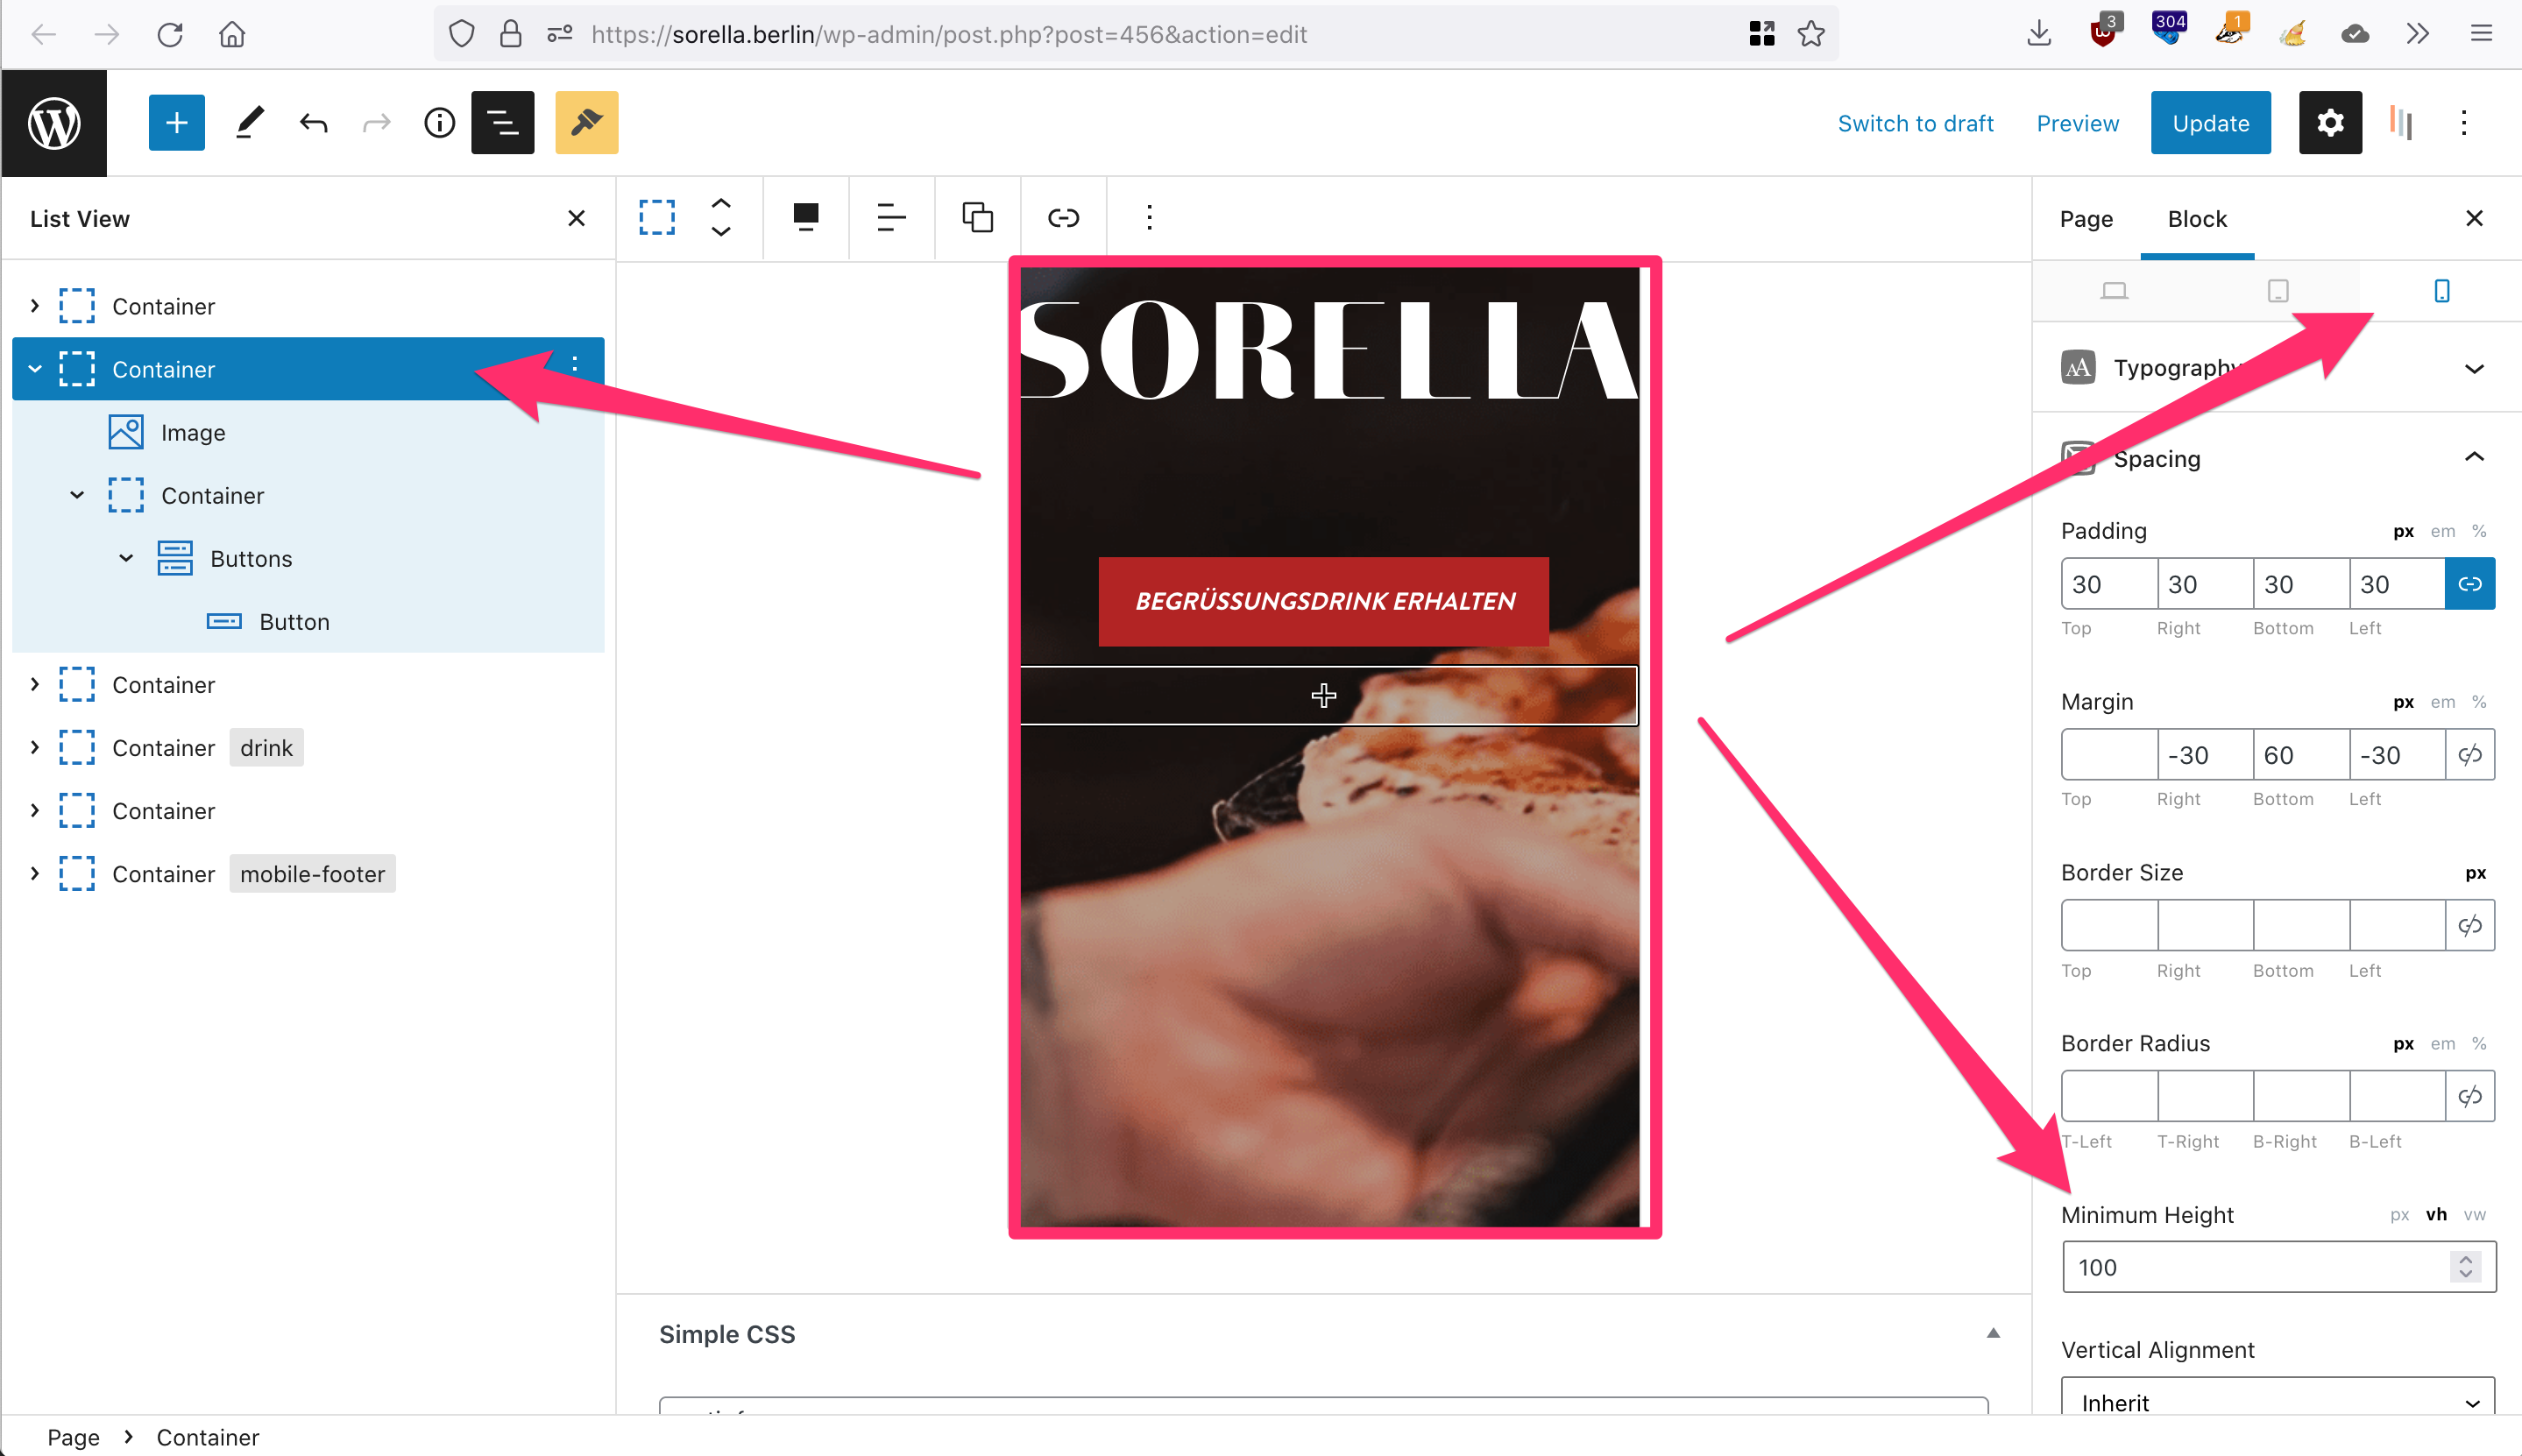Move the block up
This screenshot has width=2522, height=1456.
coord(721,203)
